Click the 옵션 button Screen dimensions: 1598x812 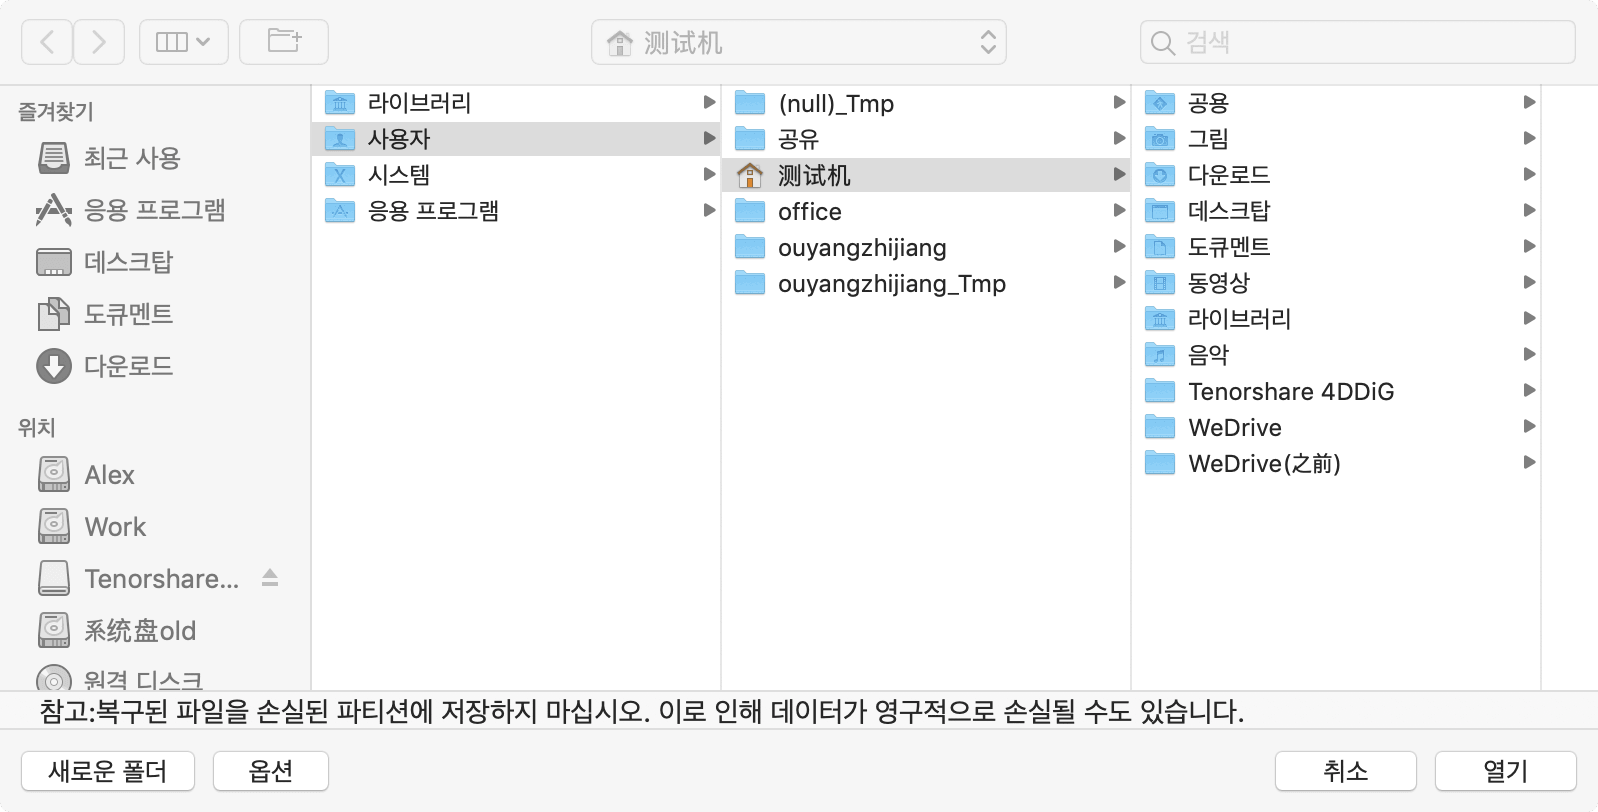[271, 771]
